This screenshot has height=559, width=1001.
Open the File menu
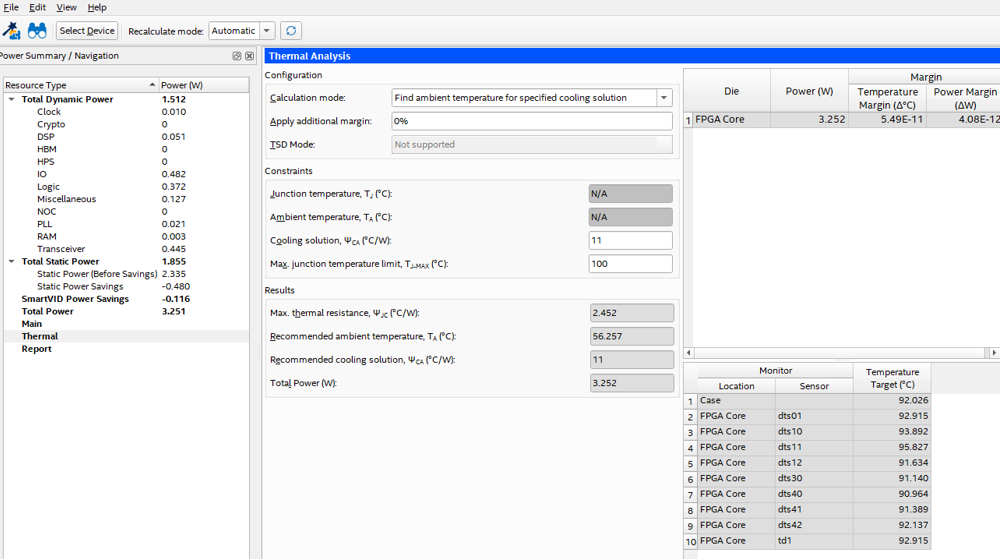(x=11, y=8)
